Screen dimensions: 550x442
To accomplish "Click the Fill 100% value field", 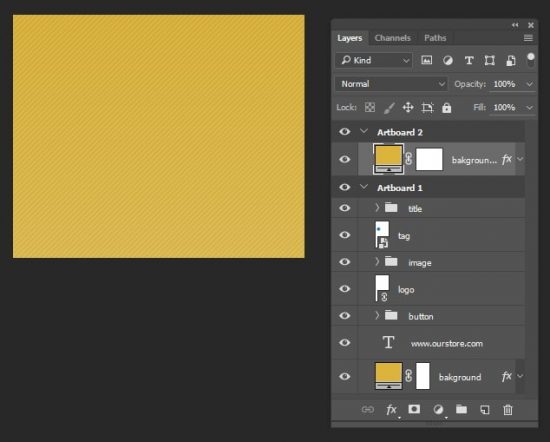I will pos(505,108).
